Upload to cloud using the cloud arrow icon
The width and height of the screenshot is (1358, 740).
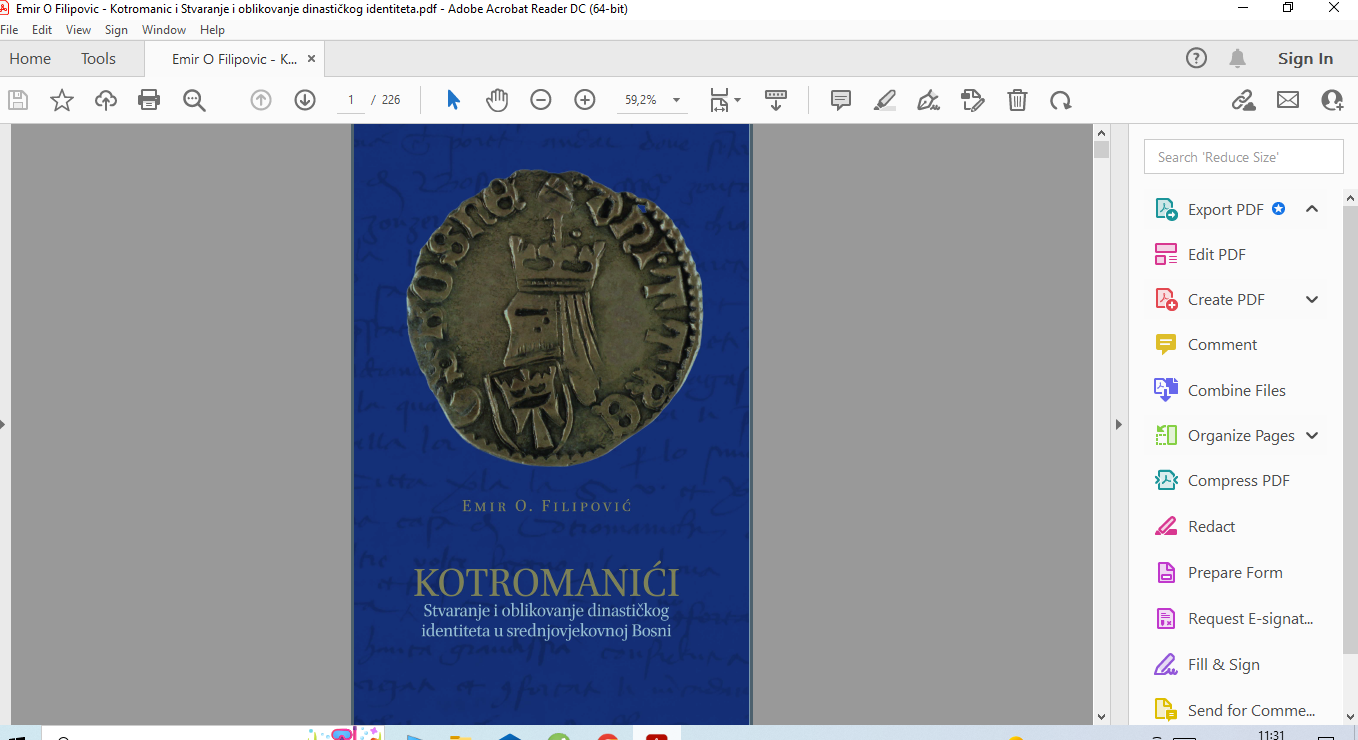(106, 100)
